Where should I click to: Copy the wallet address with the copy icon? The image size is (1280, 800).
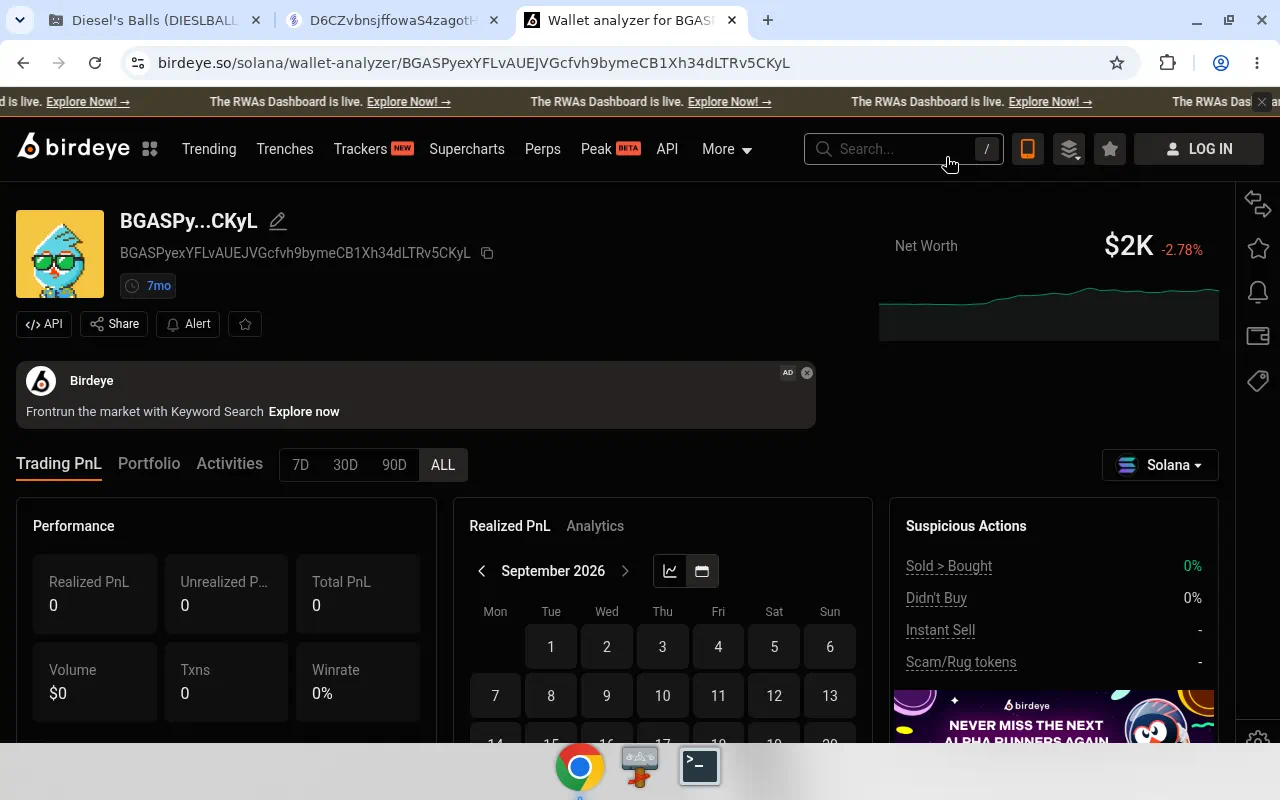point(487,253)
